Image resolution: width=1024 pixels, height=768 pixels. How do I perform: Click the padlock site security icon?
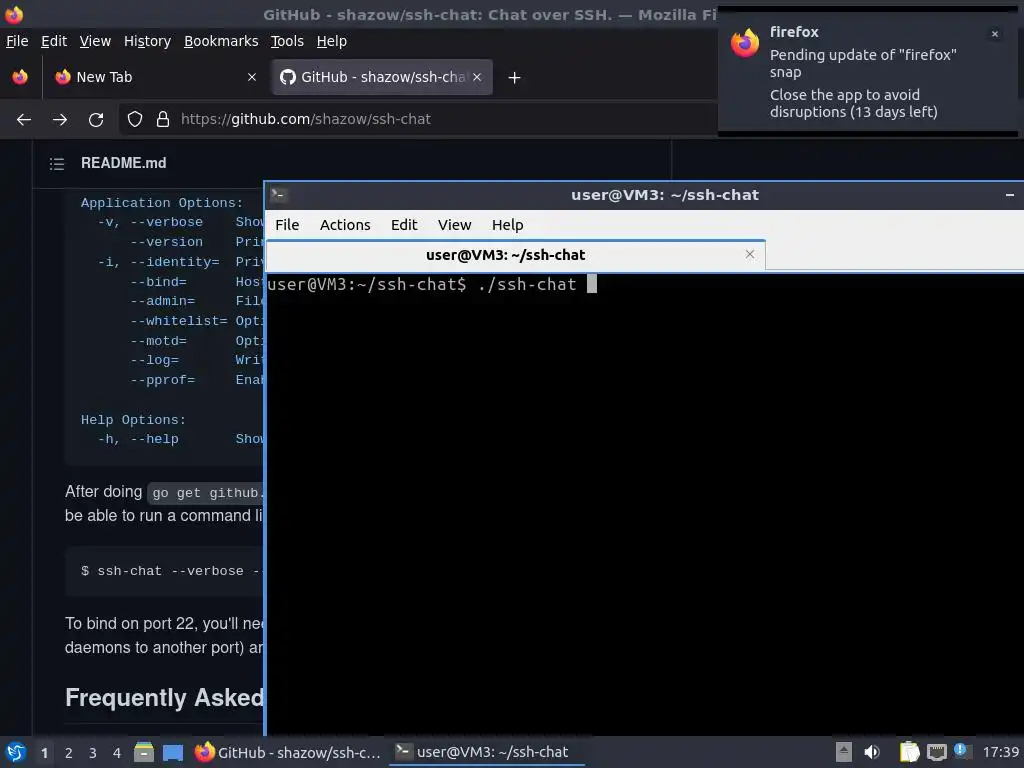[163, 120]
